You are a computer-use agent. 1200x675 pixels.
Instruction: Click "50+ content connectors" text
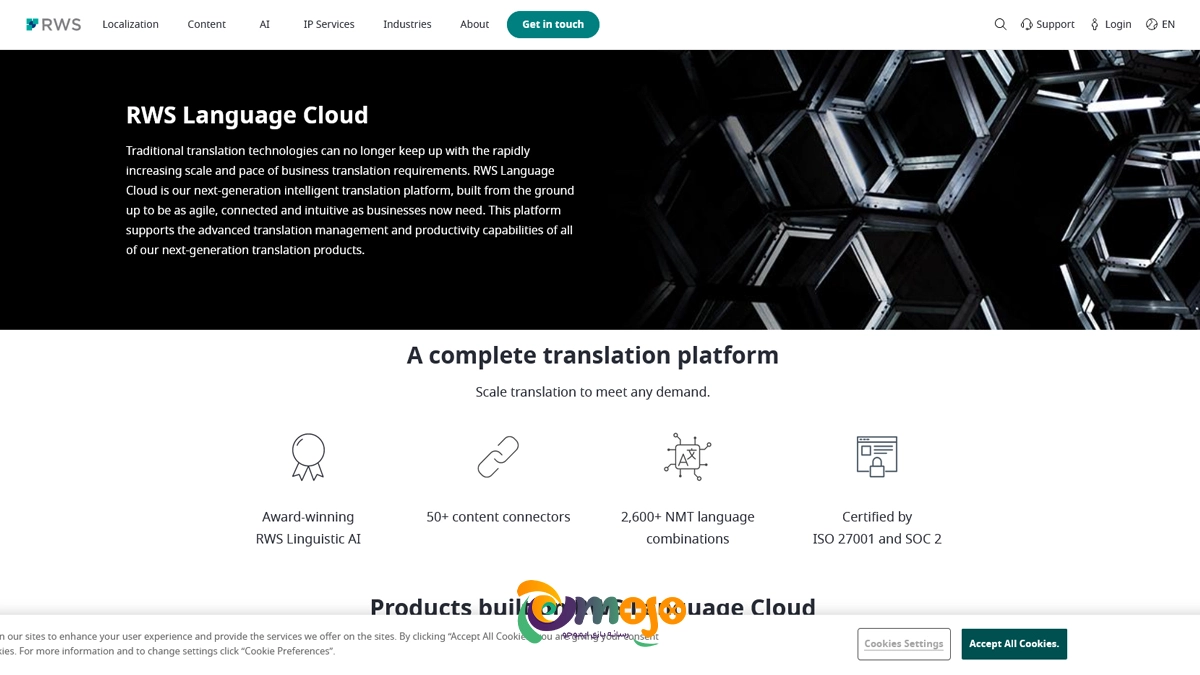498,517
